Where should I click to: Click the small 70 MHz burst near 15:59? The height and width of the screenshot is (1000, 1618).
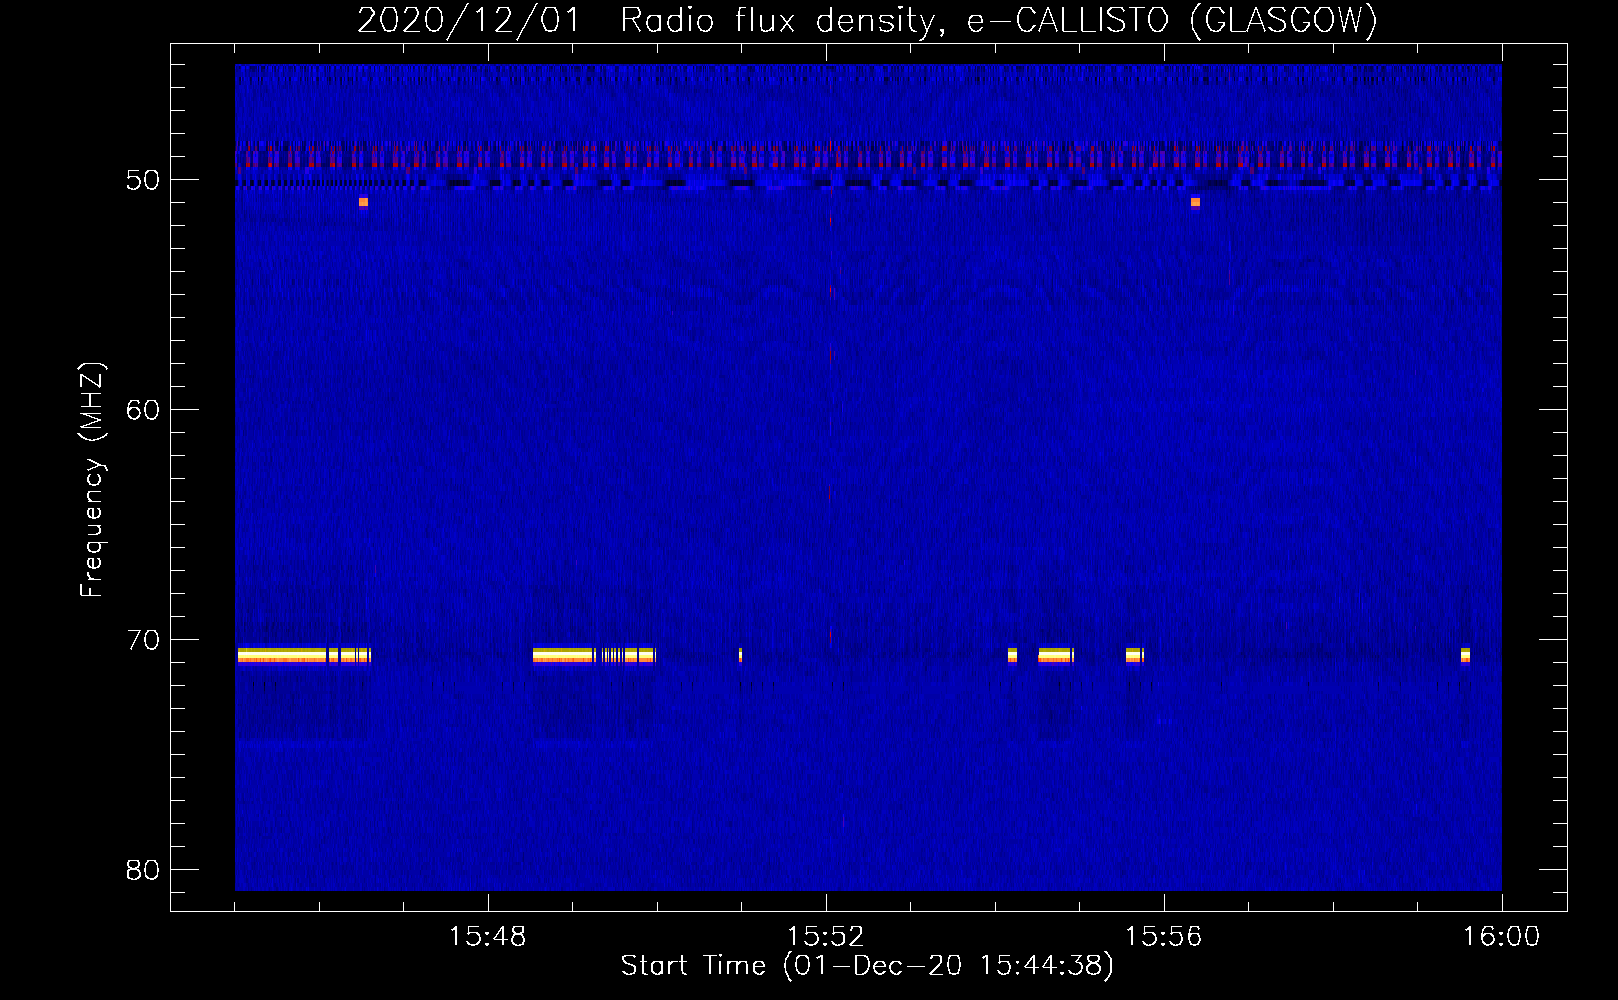[1465, 655]
